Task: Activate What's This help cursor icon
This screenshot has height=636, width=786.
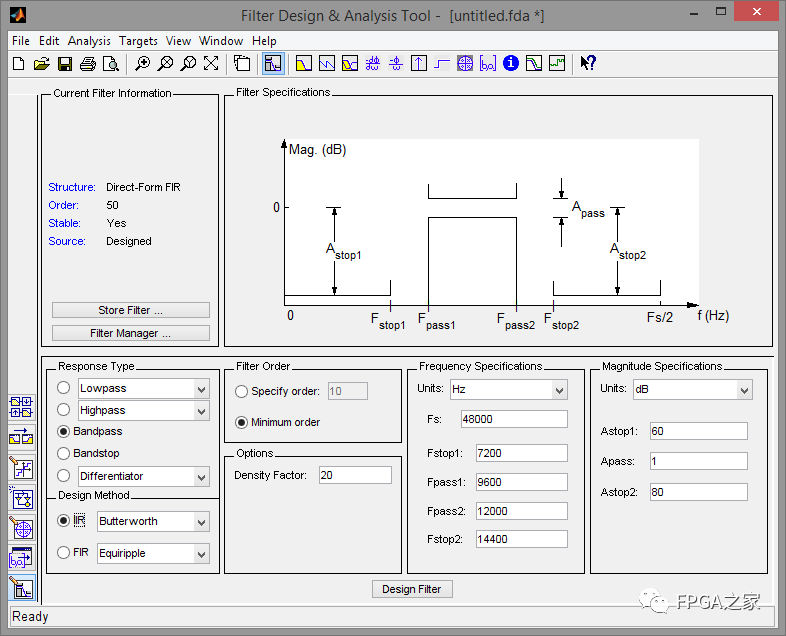Action: 588,63
